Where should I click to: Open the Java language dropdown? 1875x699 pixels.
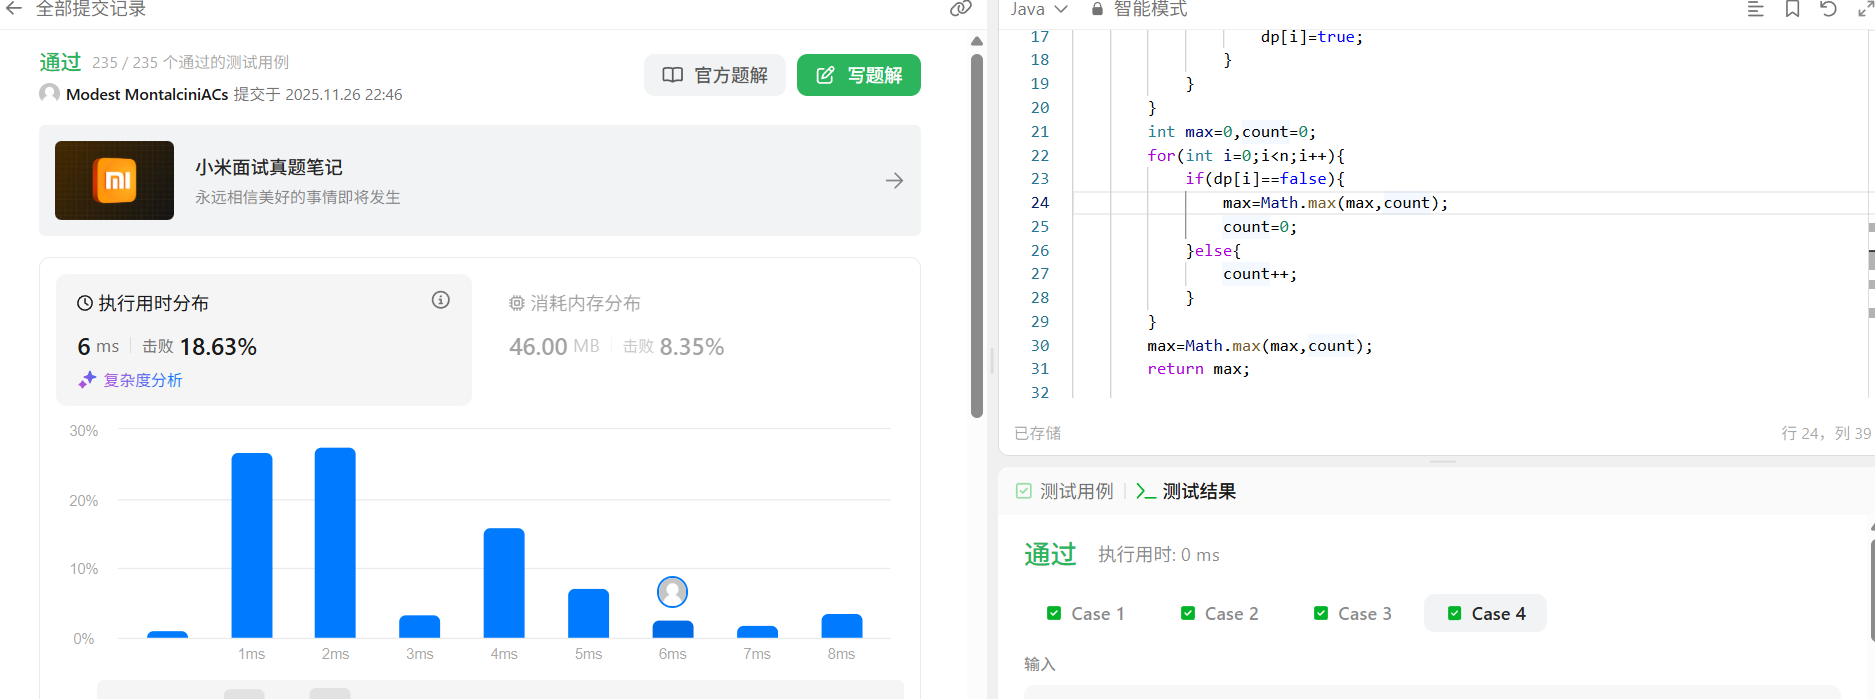coord(1039,9)
